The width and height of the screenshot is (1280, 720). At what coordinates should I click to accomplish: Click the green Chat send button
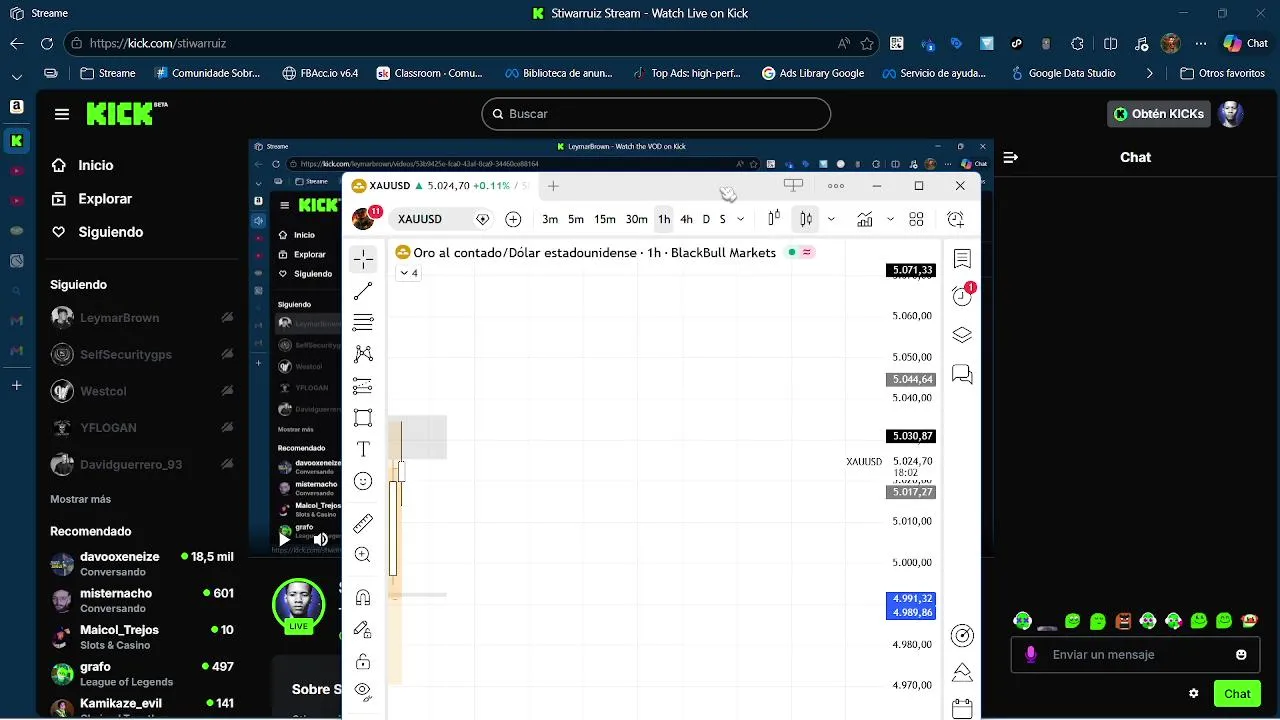click(x=1237, y=693)
